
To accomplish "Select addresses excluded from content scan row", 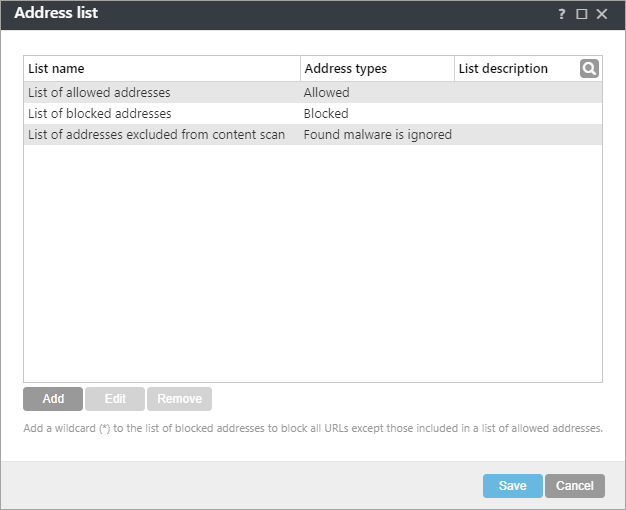I will 156,135.
